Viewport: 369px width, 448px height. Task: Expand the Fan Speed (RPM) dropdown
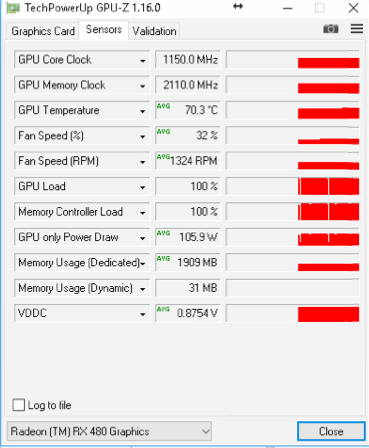pos(143,162)
